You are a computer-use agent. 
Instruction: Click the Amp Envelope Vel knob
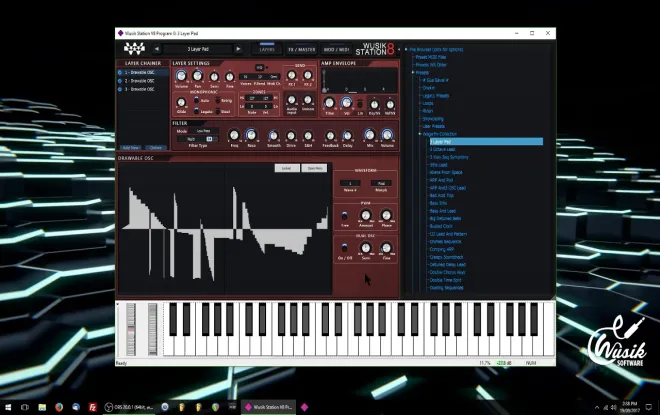click(346, 103)
